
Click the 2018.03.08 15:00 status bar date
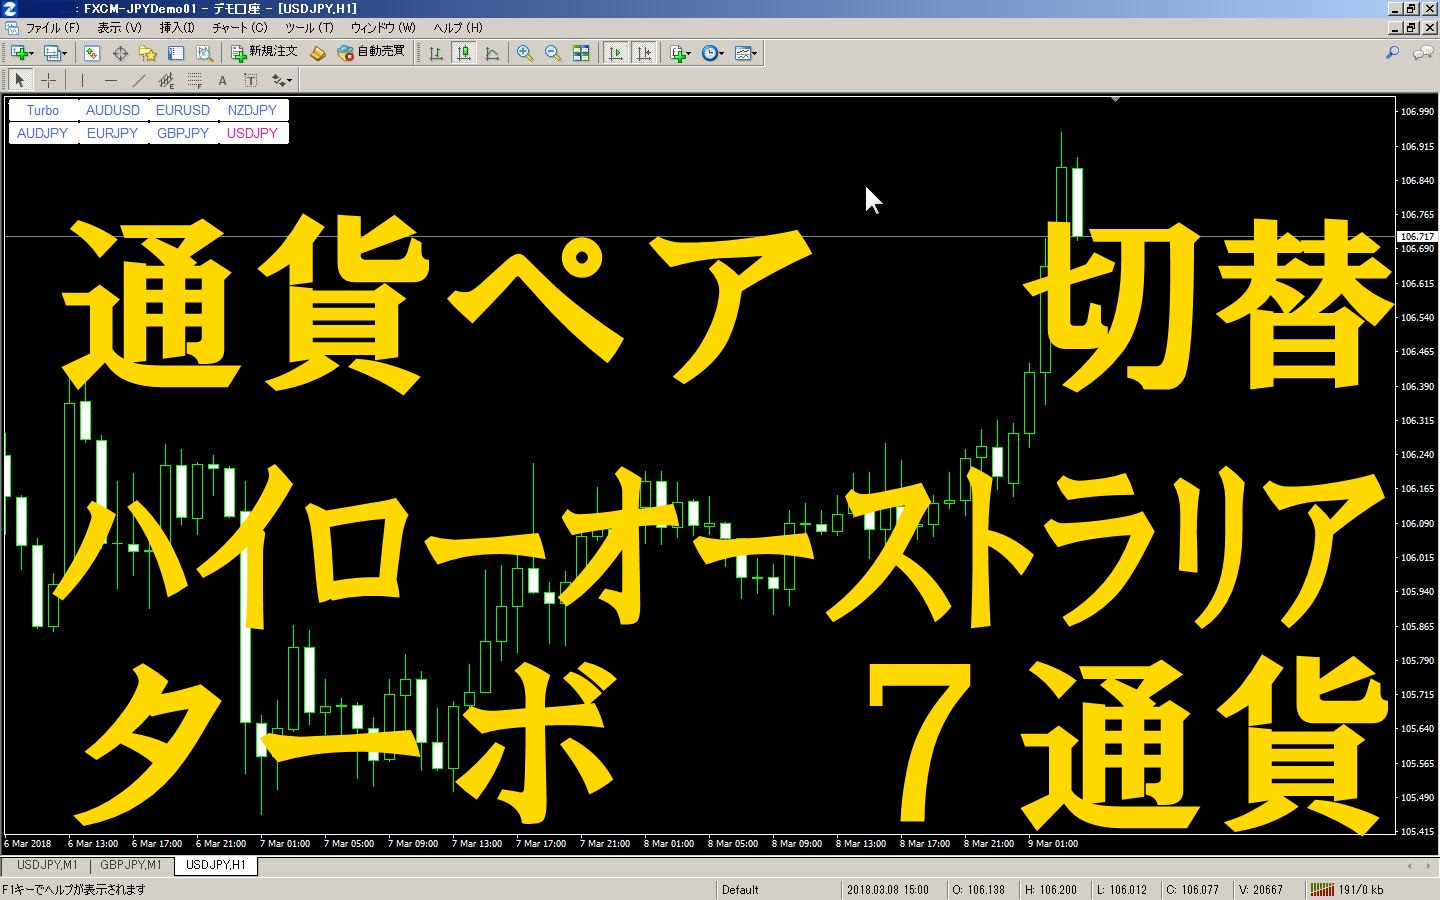pyautogui.click(x=888, y=889)
